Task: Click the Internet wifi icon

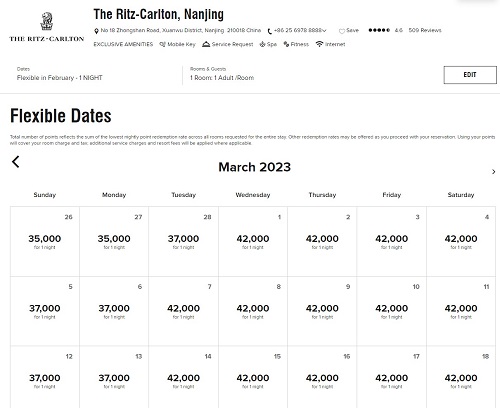Action: 319,44
